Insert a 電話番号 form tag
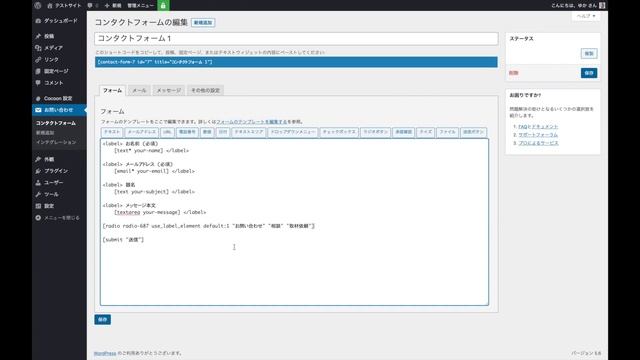This screenshot has width=640, height=360. (187, 132)
